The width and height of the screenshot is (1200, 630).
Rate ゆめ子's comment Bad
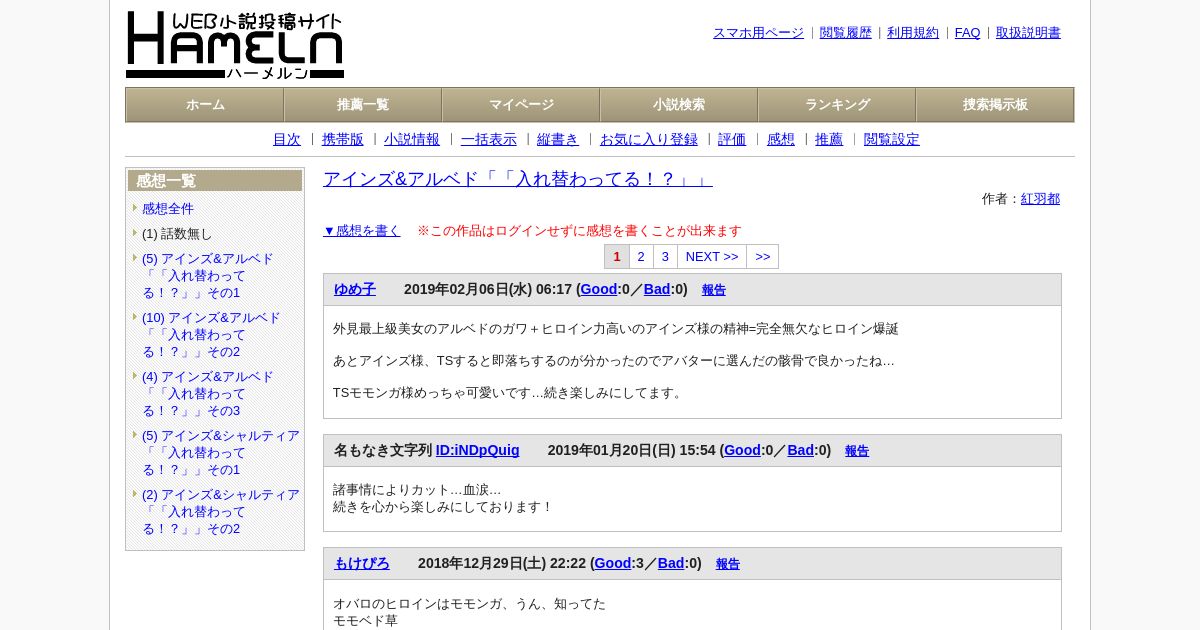pos(657,290)
